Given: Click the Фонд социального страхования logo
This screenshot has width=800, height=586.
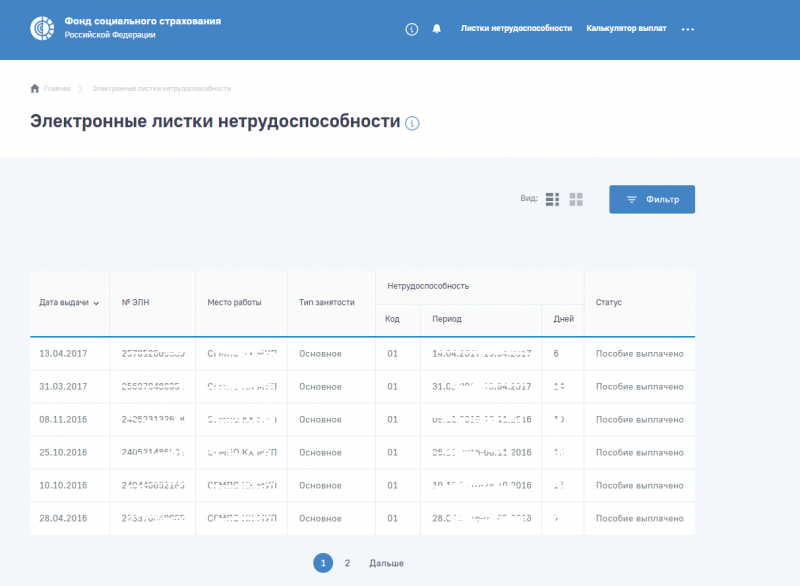Looking at the screenshot, I should coord(40,29).
